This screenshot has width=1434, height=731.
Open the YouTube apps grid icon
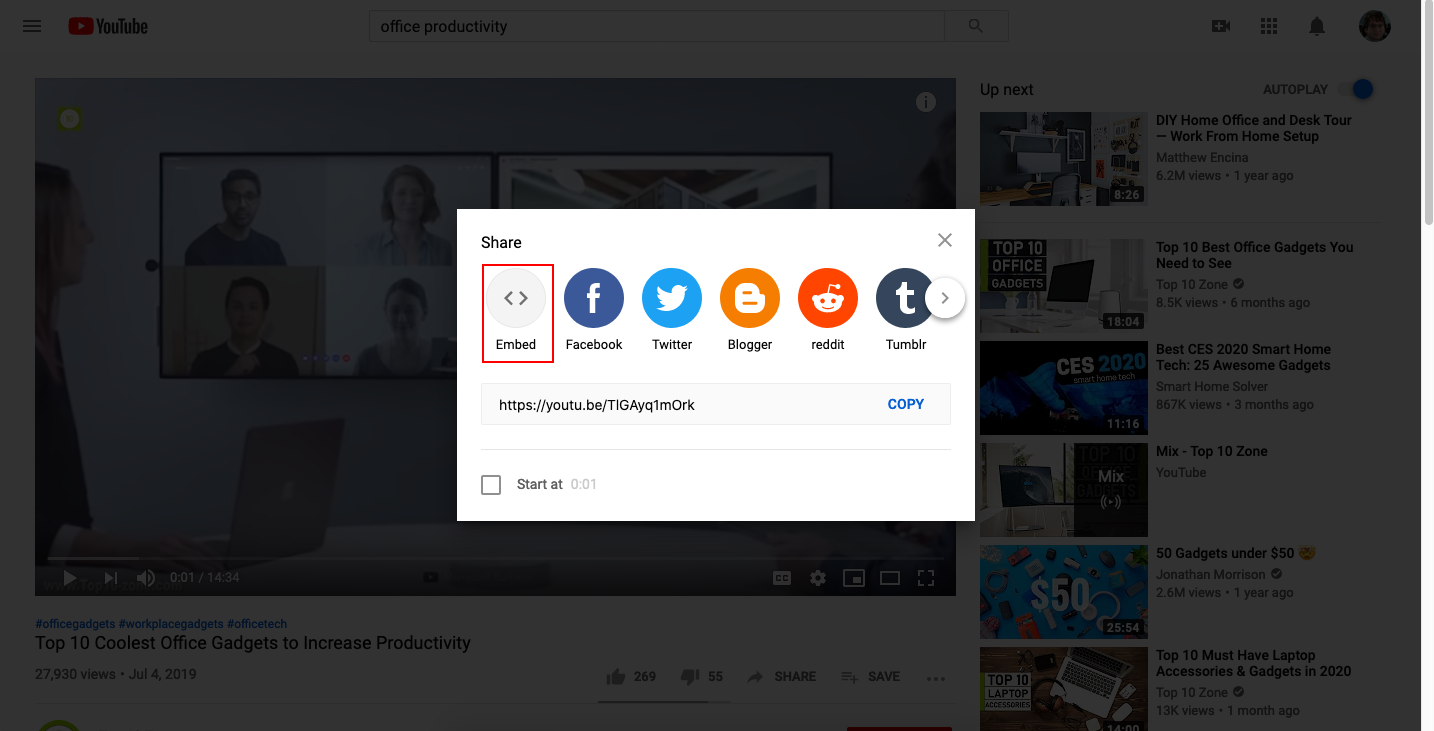(x=1269, y=26)
